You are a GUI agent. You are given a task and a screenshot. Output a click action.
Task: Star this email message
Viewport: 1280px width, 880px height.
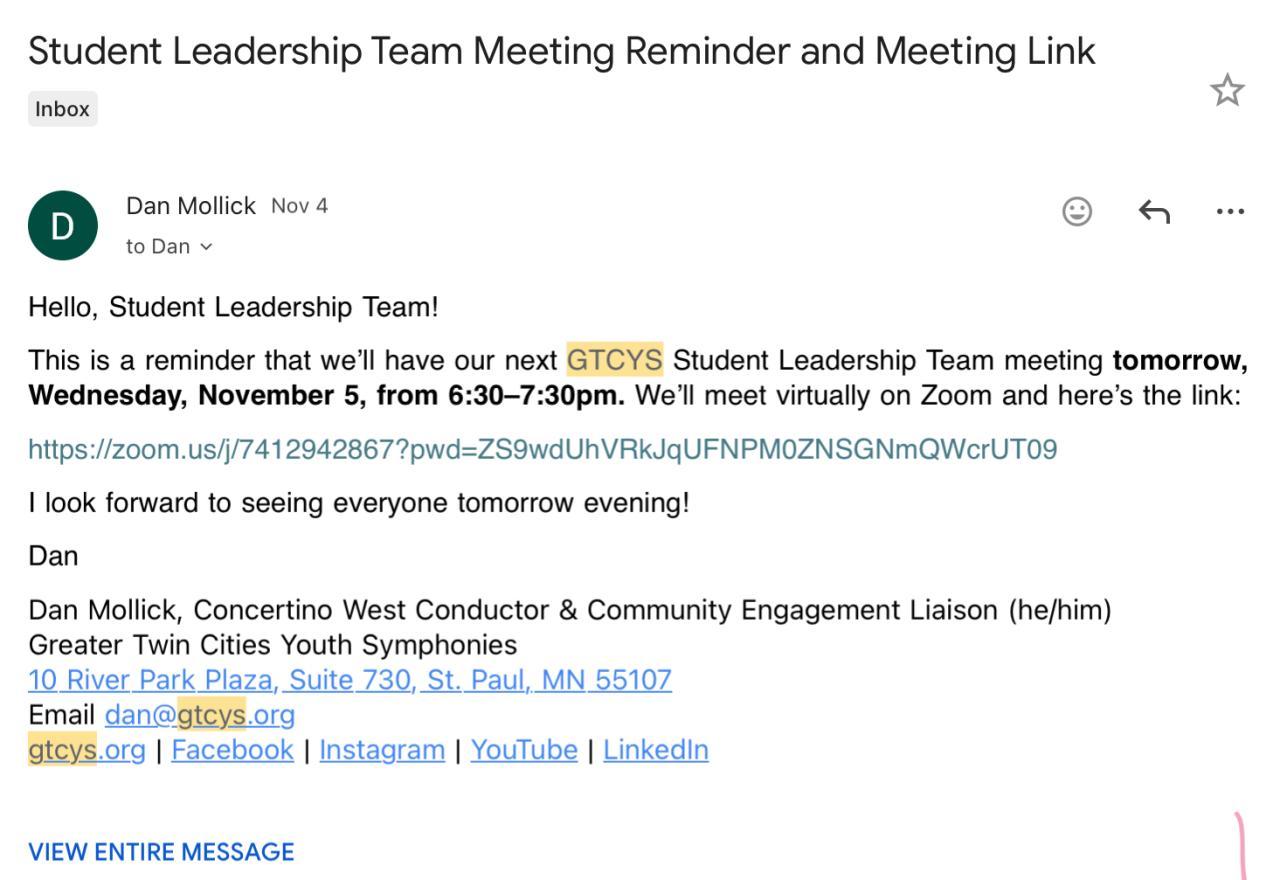point(1227,91)
